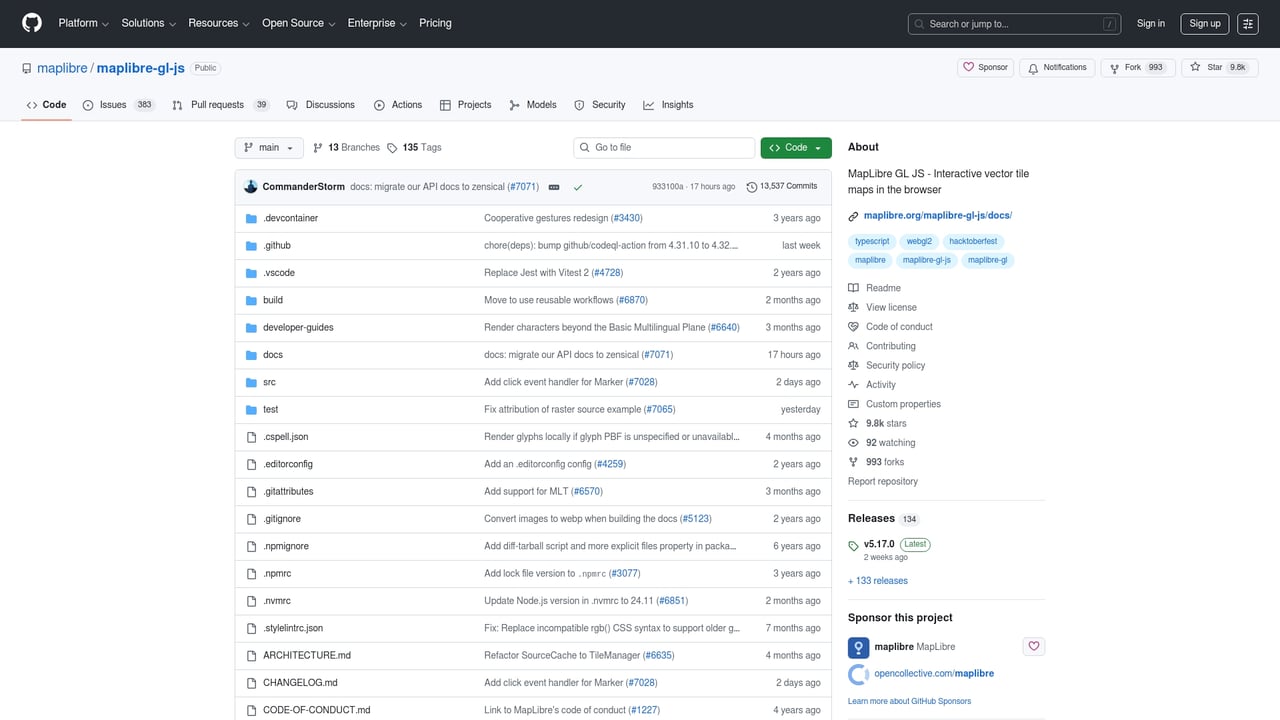Expand the green Code dropdown
Image resolution: width=1280 pixels, height=720 pixels.
796,147
